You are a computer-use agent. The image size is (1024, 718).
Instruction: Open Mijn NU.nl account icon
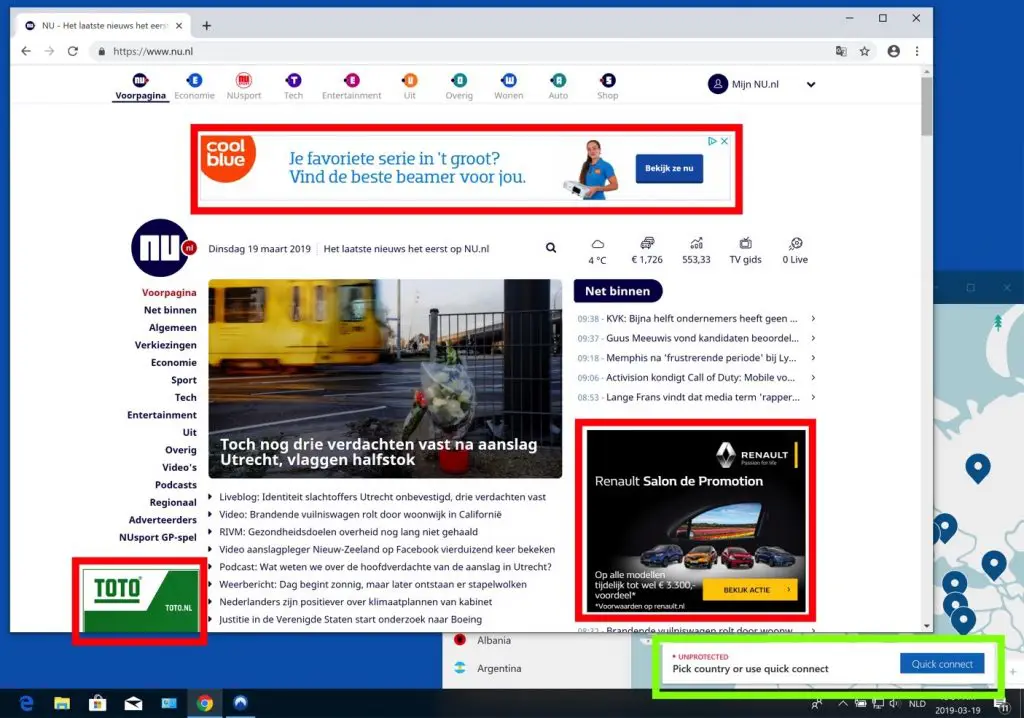(x=718, y=84)
